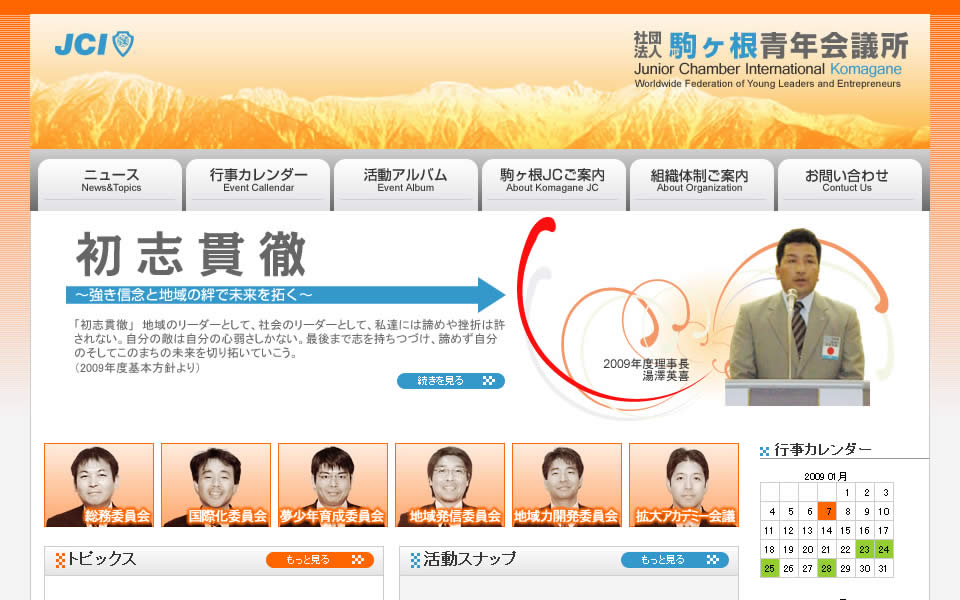This screenshot has height=600, width=960.
Task: Click the blue icon beside 活動スナップ heading
Action: click(x=415, y=560)
